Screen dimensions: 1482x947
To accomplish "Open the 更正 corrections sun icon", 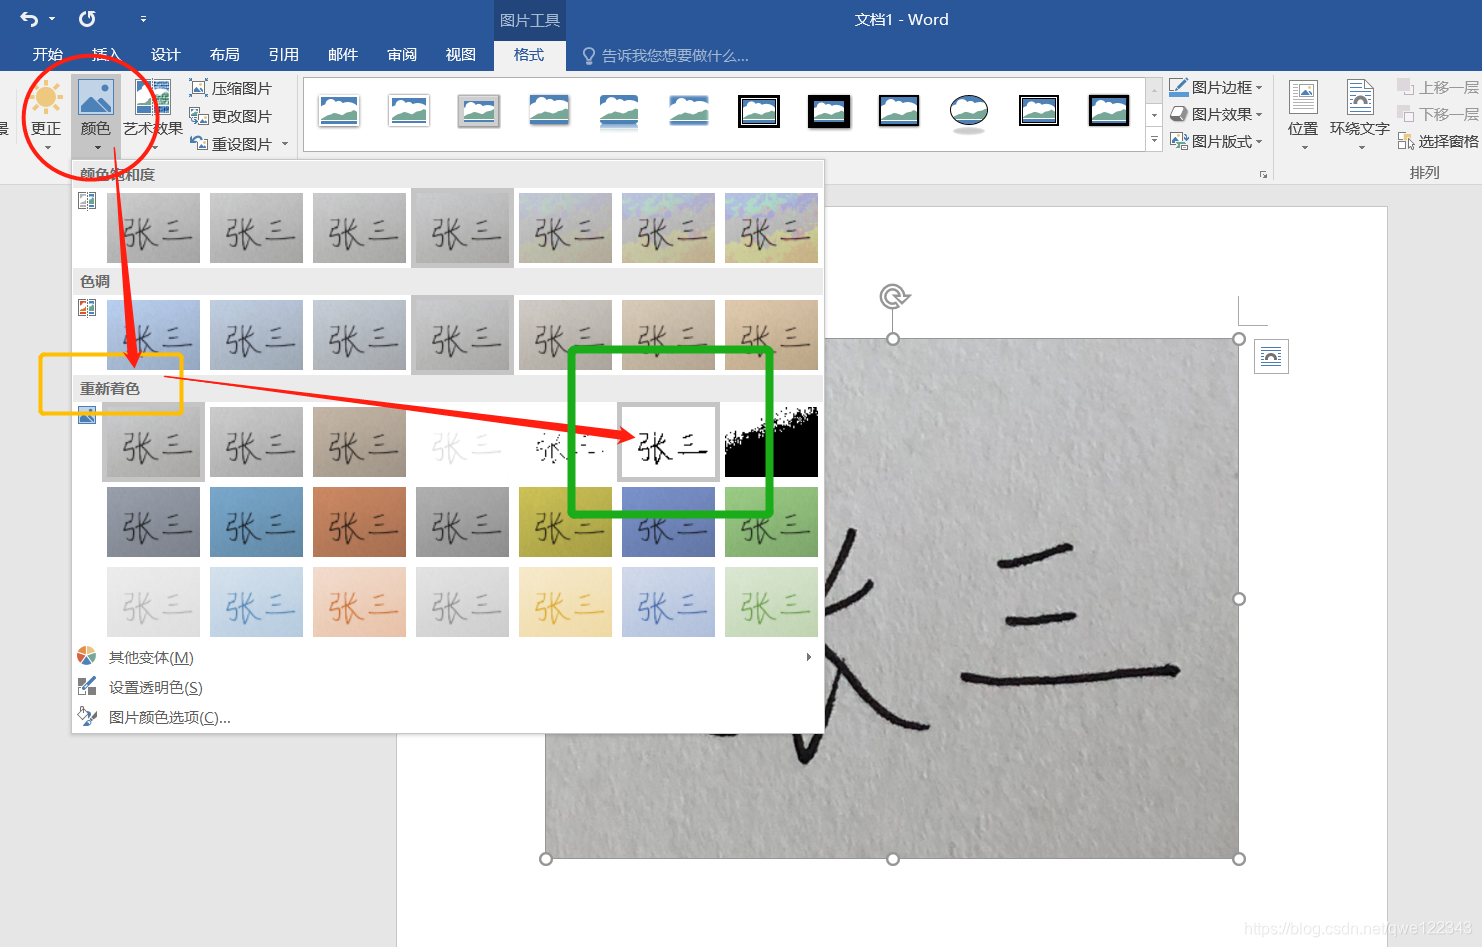I will 46,98.
